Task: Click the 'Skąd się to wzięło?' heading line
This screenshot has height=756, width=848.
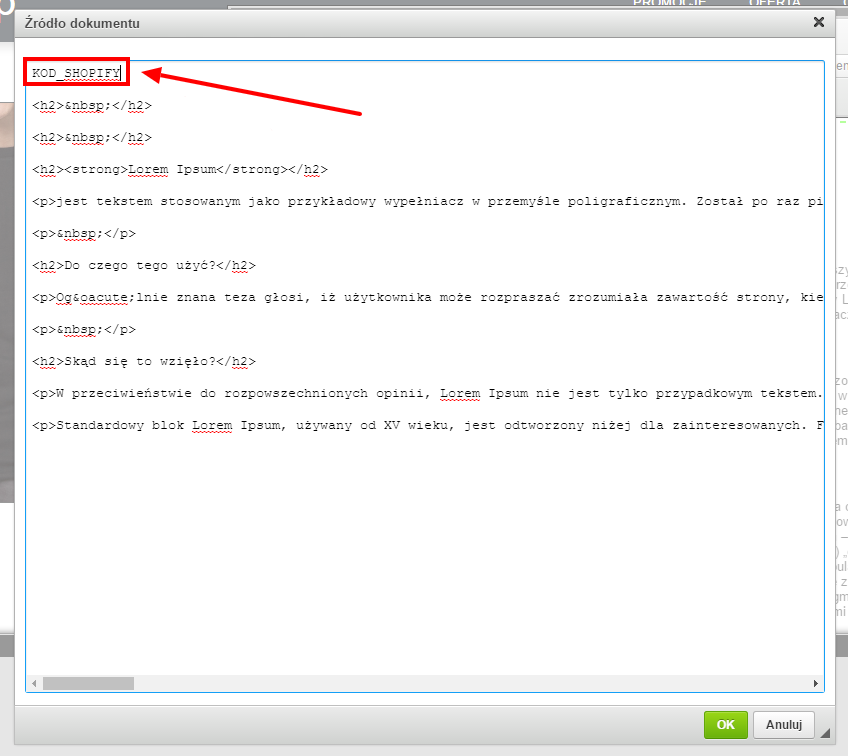Action: [144, 361]
